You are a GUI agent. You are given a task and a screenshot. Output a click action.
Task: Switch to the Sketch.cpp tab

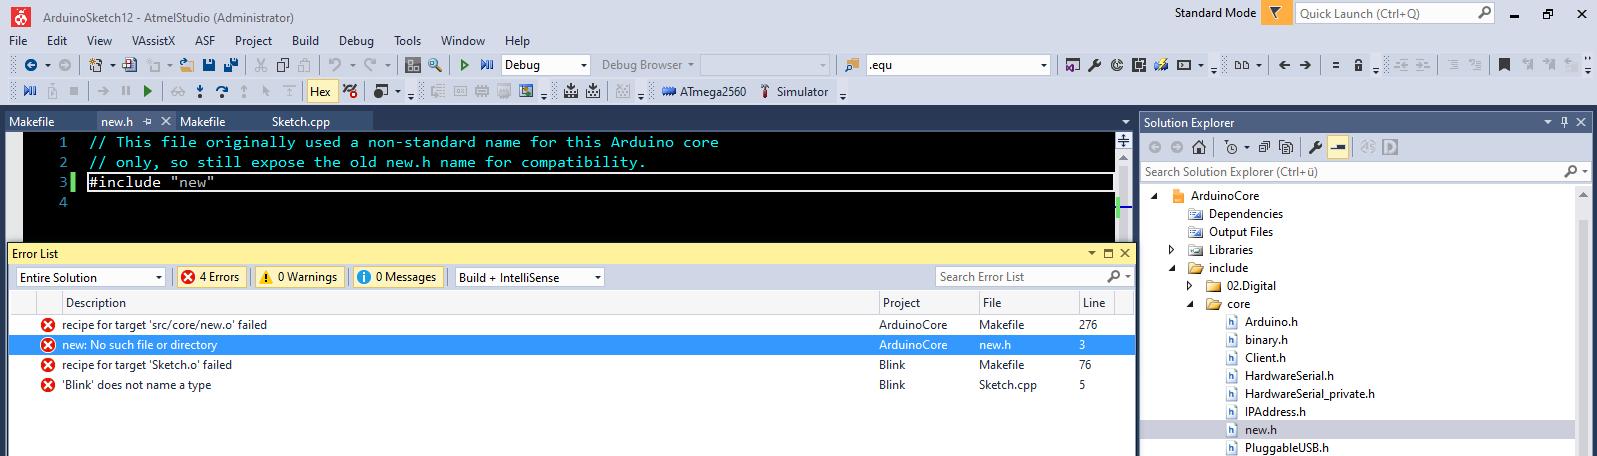click(300, 122)
